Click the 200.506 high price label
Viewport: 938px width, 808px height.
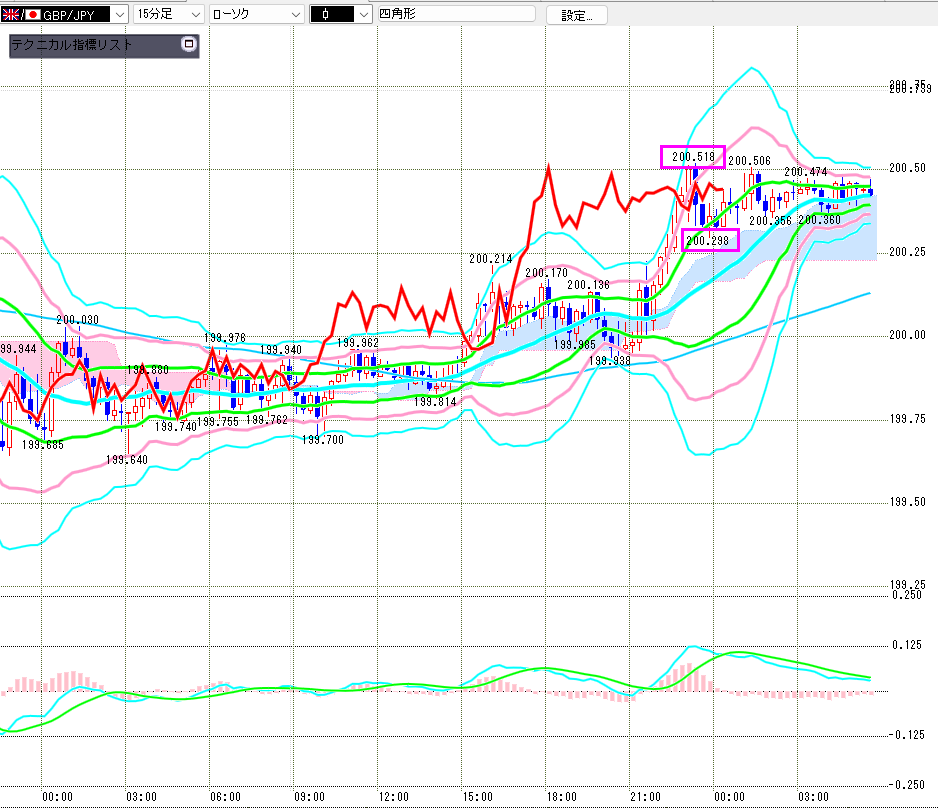[748, 161]
